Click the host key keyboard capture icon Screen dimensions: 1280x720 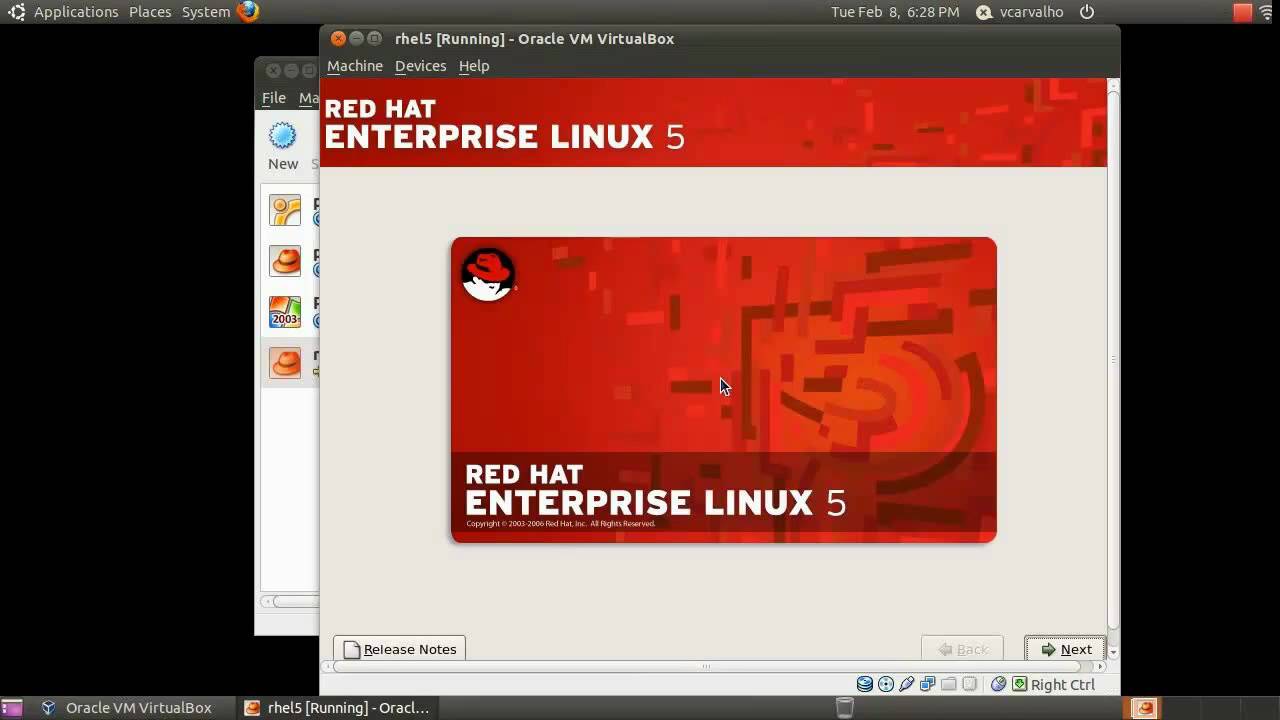click(x=1019, y=684)
